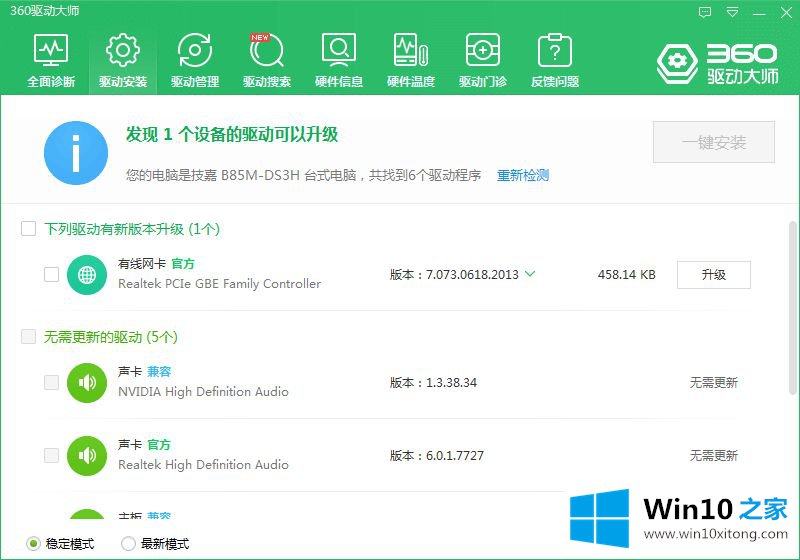Click the Realtek audio speaker icon

coord(87,455)
